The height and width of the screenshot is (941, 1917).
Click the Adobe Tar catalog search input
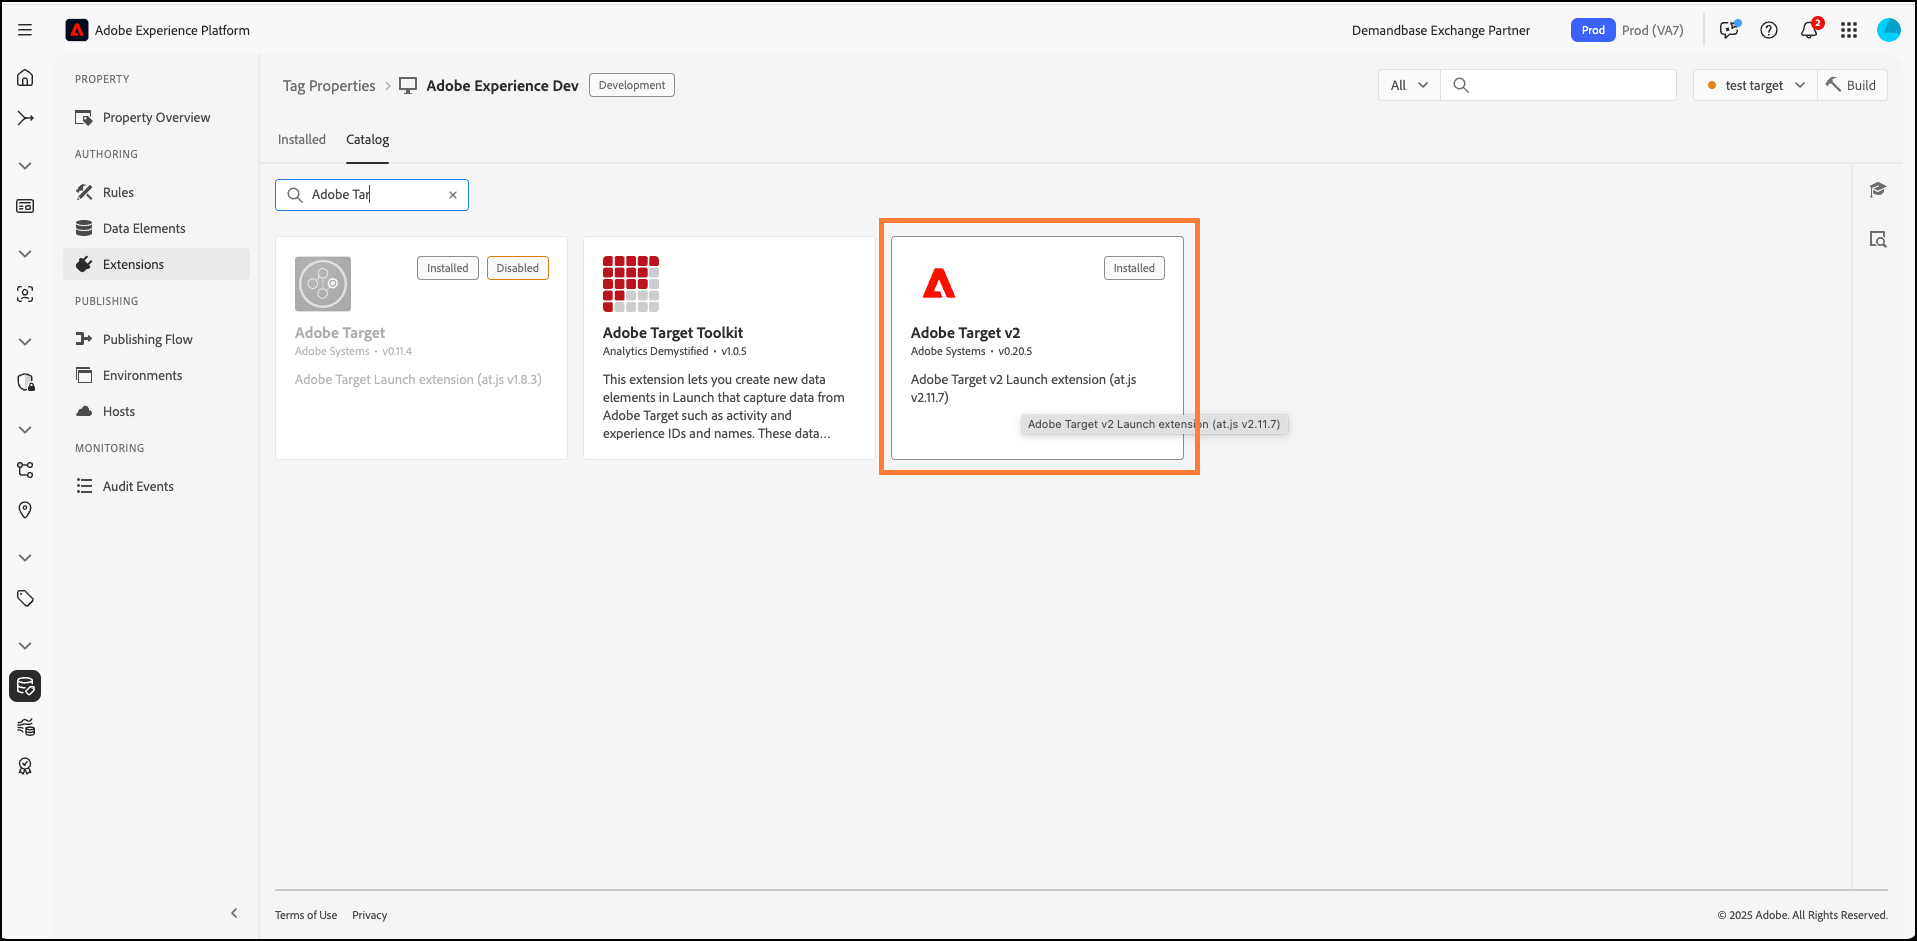point(375,195)
